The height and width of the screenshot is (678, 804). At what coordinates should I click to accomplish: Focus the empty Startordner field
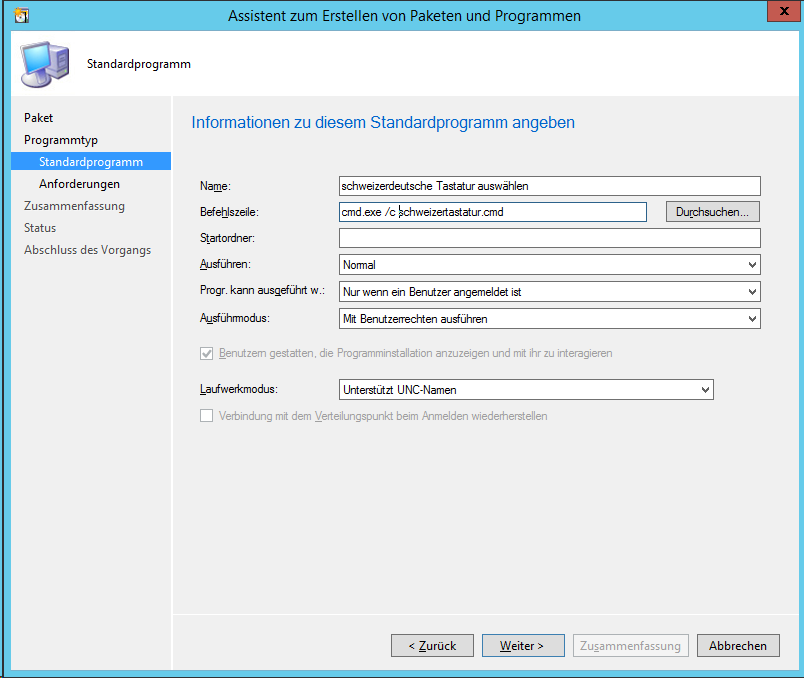click(550, 238)
